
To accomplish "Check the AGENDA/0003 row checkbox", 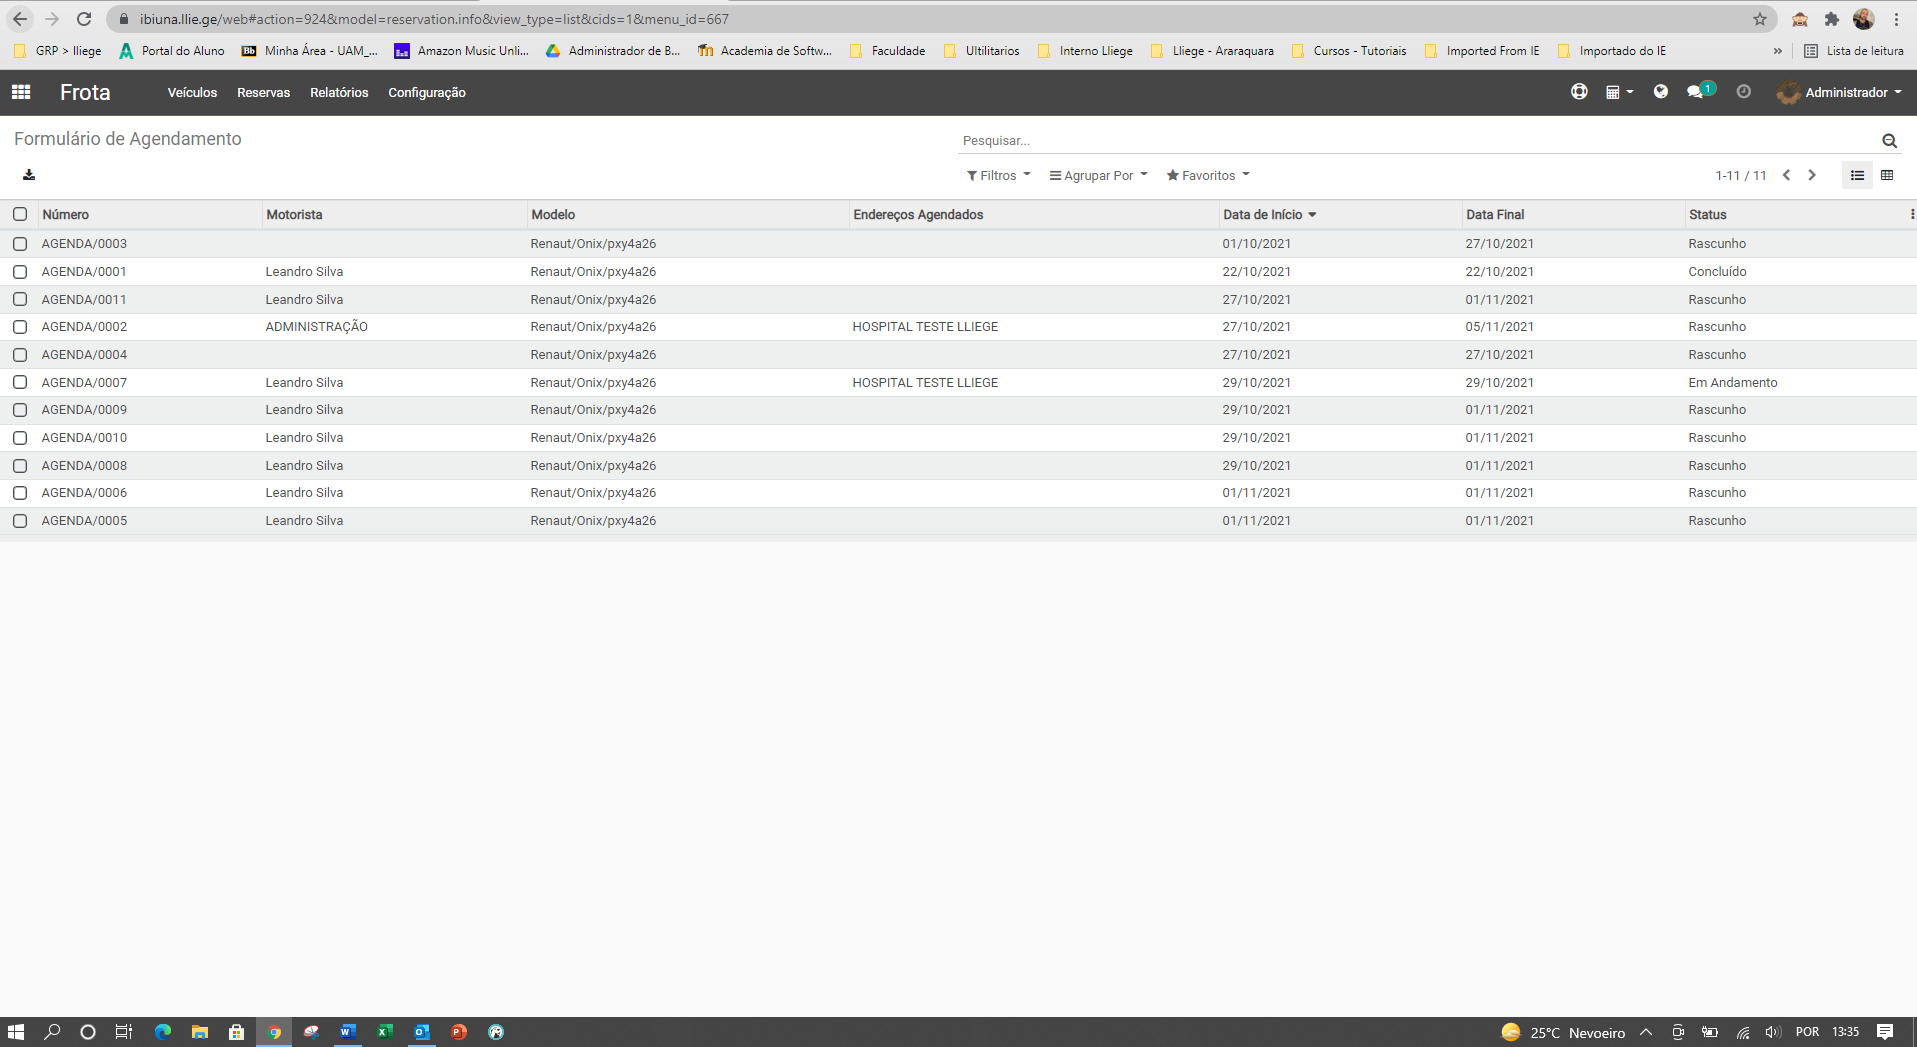I will pos(20,244).
